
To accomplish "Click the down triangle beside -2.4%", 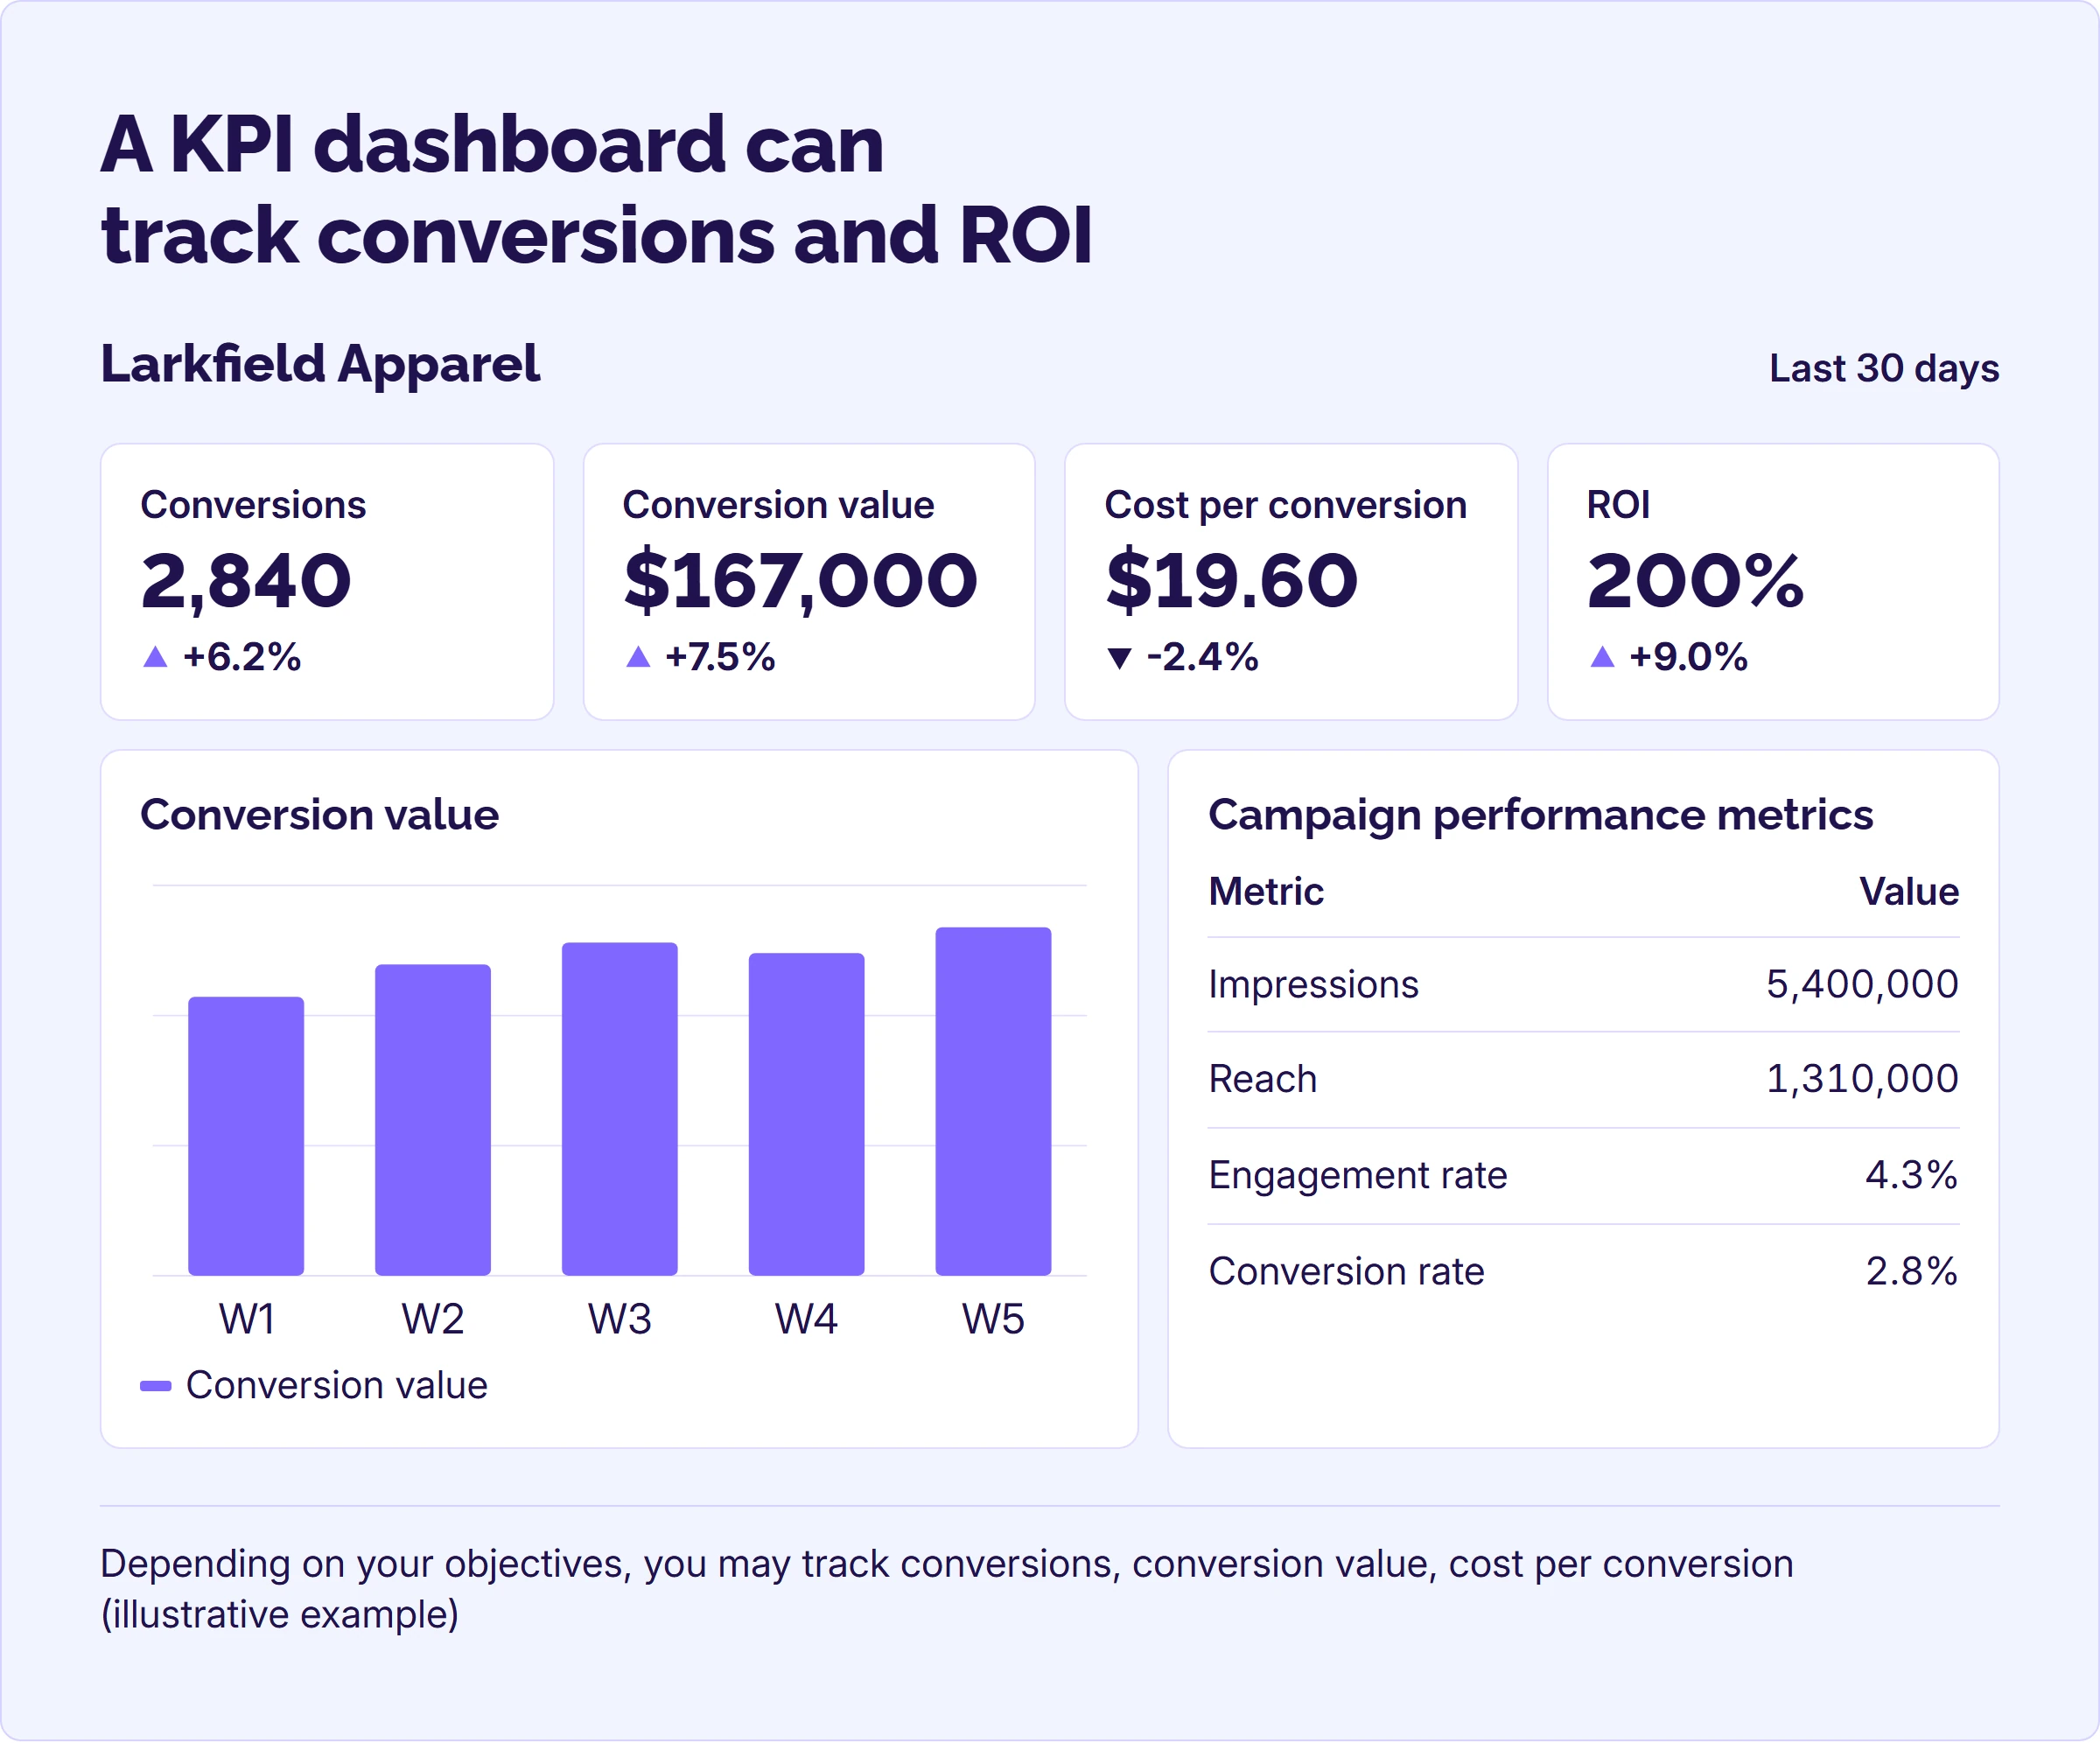I will point(1120,658).
